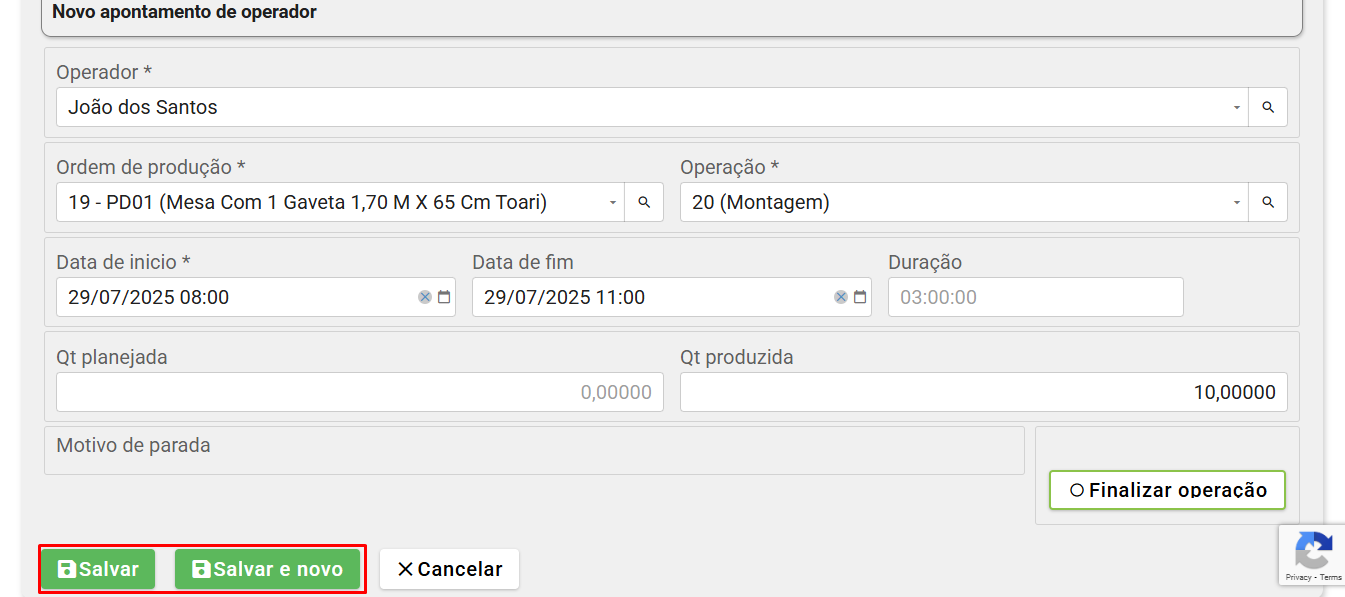This screenshot has width=1345, height=597.
Task: Expand the Operação dropdown
Action: click(x=1237, y=202)
